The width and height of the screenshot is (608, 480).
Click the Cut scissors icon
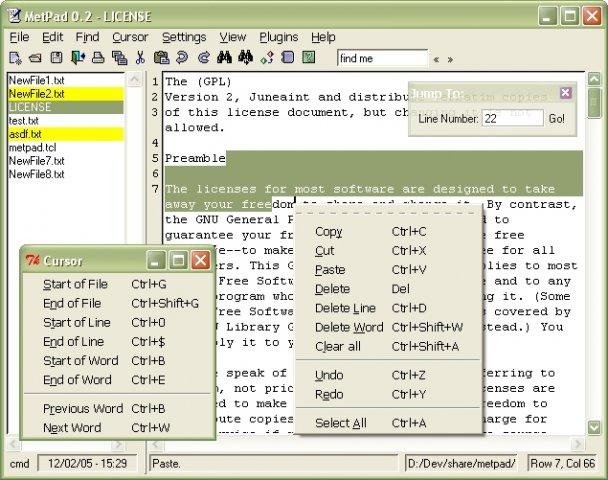point(140,58)
